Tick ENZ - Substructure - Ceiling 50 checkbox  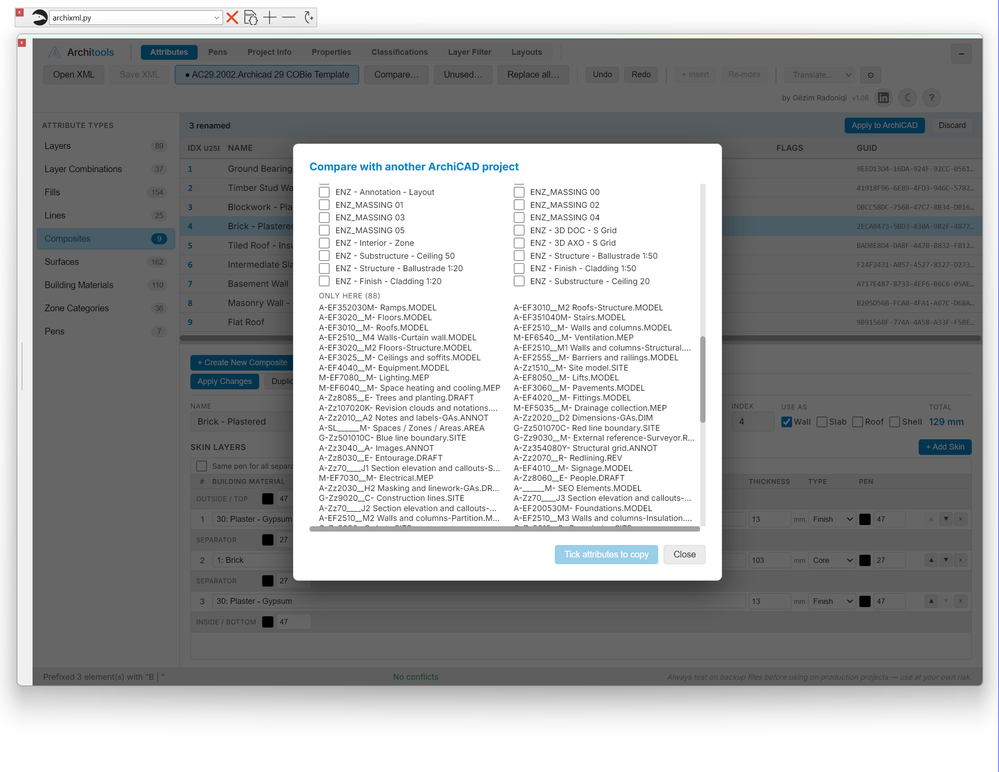[x=324, y=255]
